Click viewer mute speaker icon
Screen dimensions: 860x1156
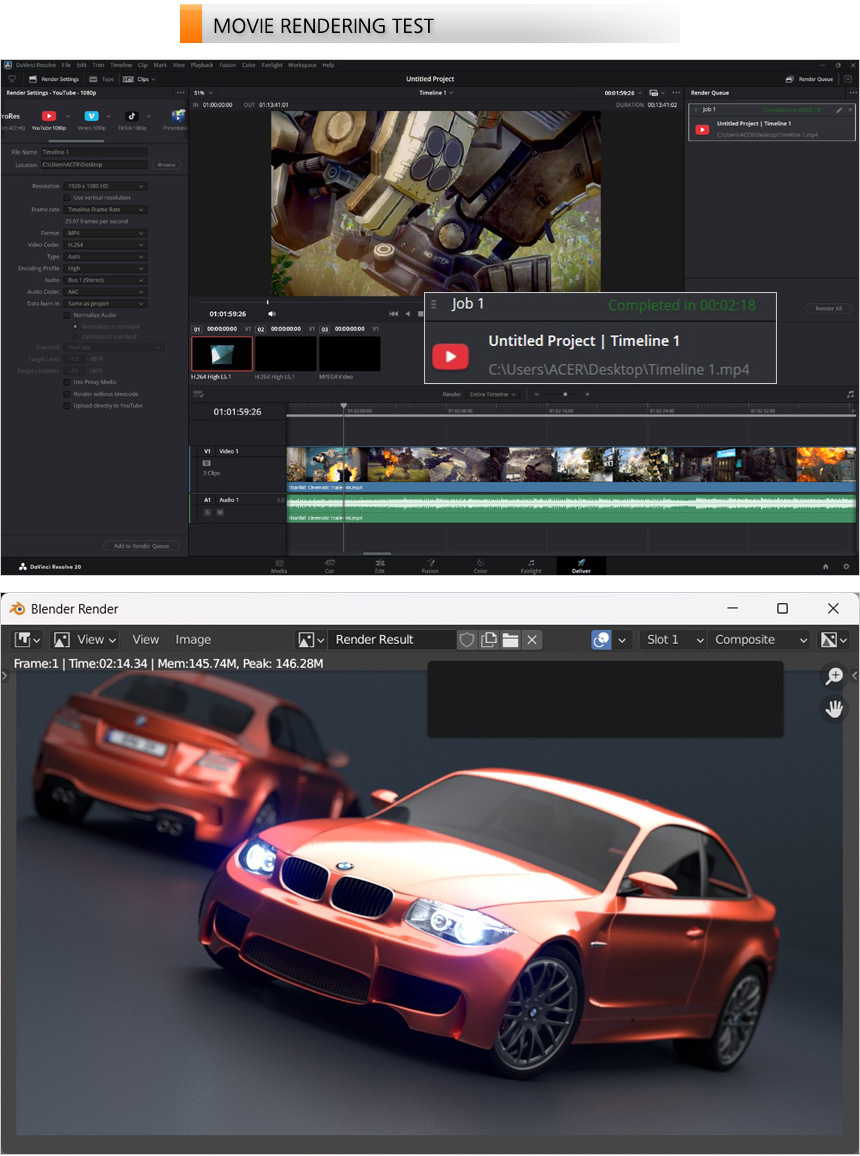tap(271, 313)
